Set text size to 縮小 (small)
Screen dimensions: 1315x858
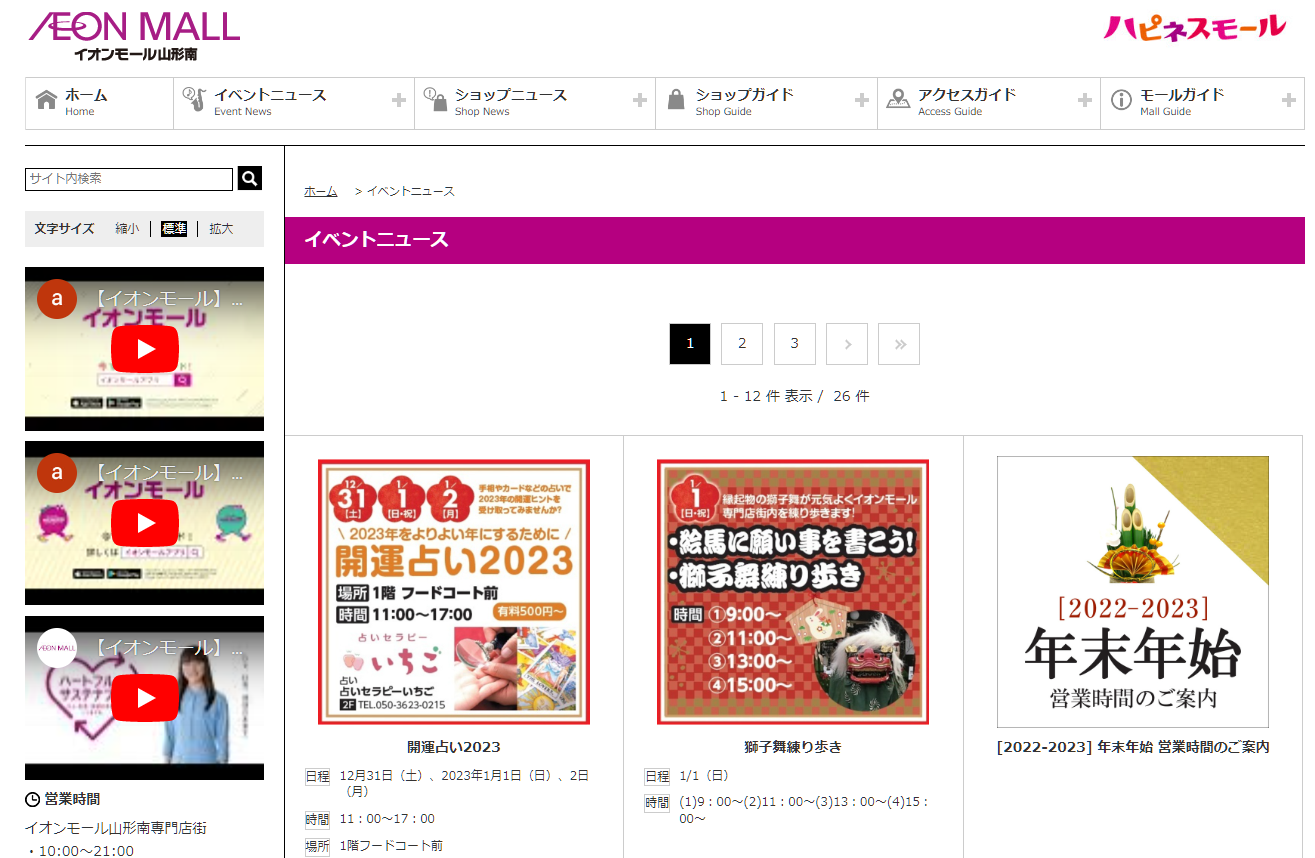click(127, 229)
